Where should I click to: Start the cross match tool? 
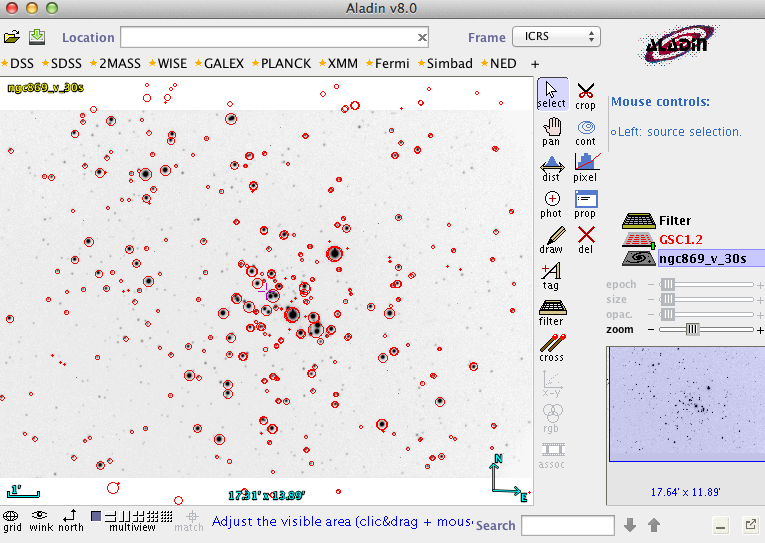(x=552, y=348)
